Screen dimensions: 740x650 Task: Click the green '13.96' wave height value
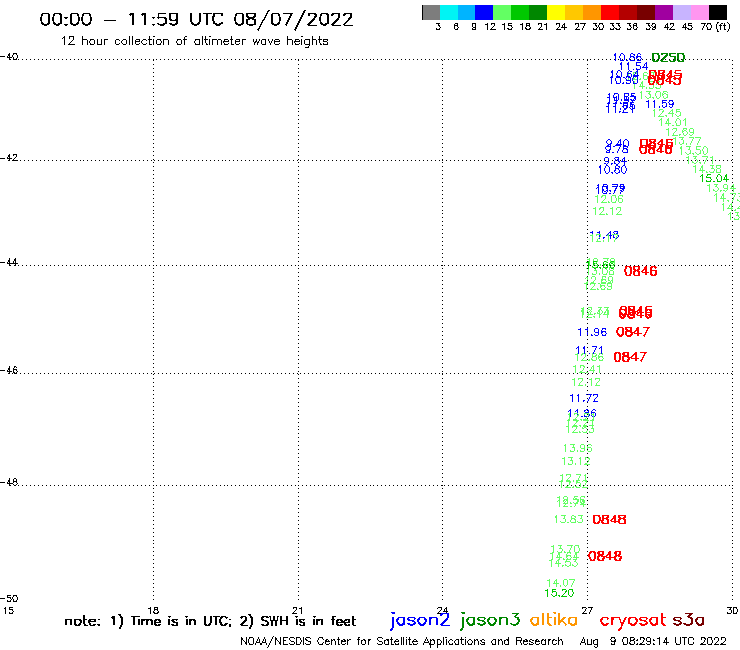point(578,448)
